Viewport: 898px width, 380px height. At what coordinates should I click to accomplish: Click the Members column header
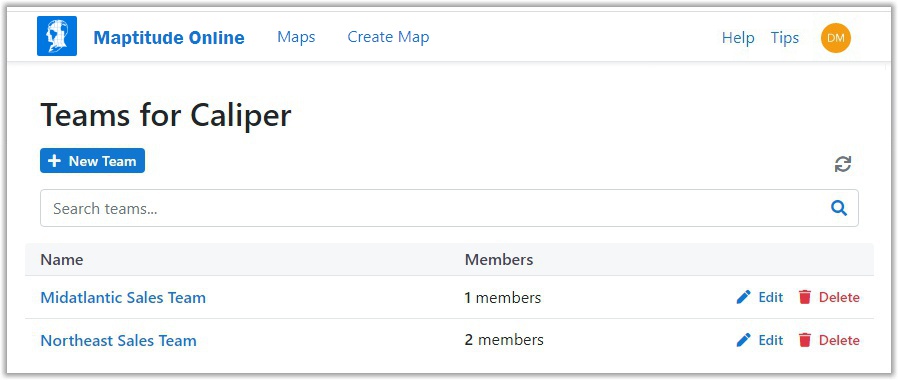499,260
